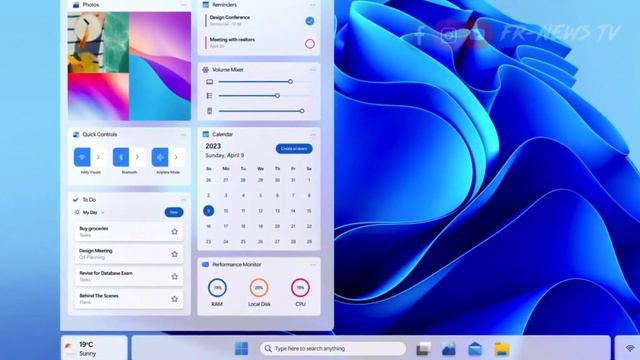Click the Volume Mixer gear icon

pos(205,70)
